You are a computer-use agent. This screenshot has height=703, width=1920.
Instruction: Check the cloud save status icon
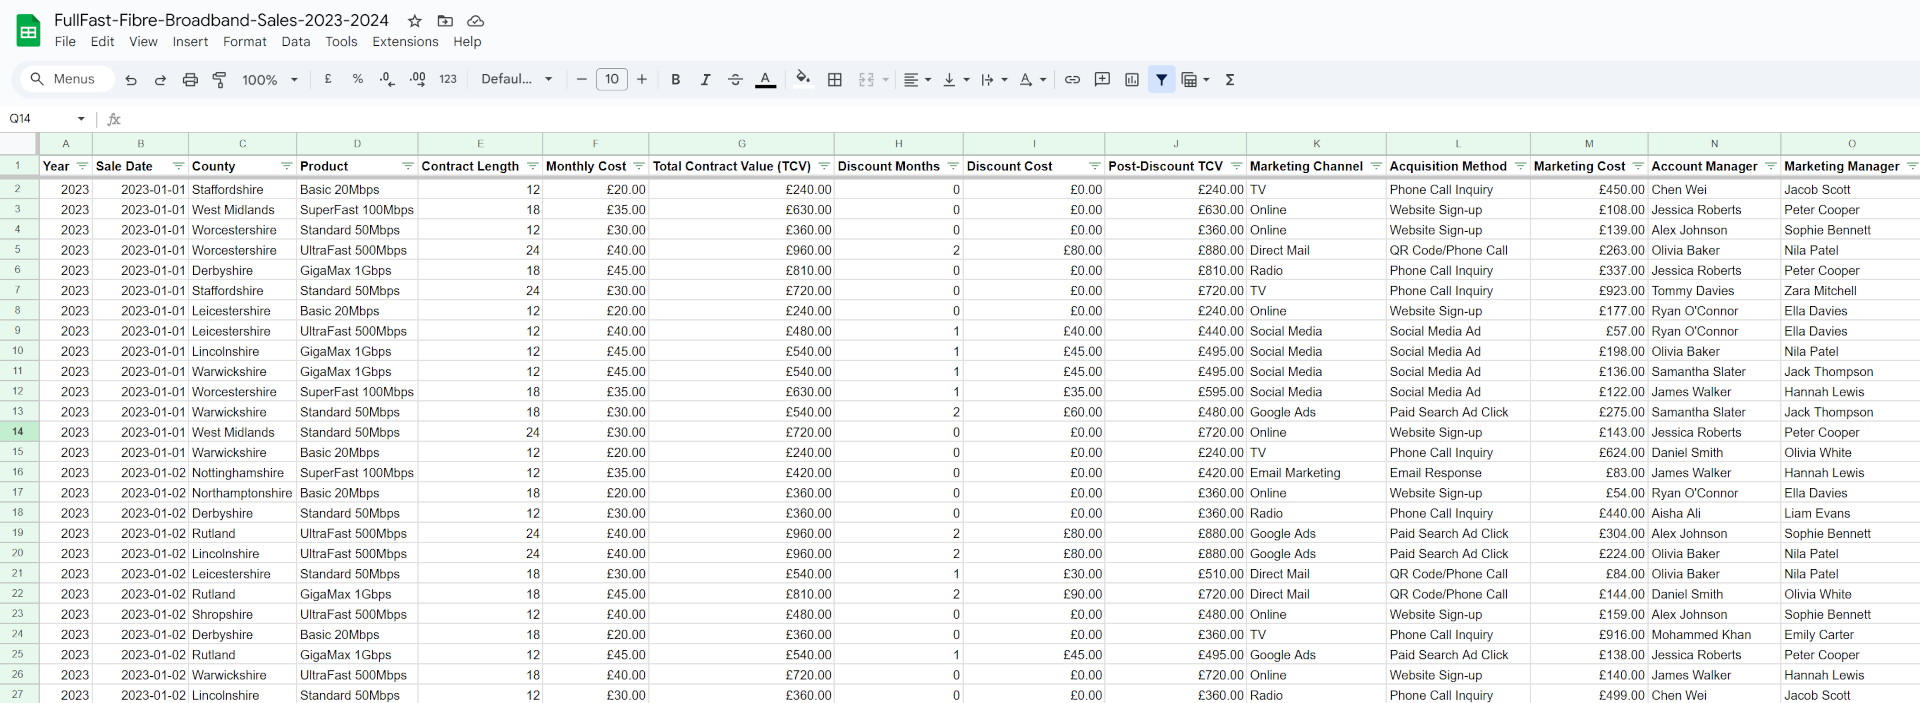click(x=476, y=21)
